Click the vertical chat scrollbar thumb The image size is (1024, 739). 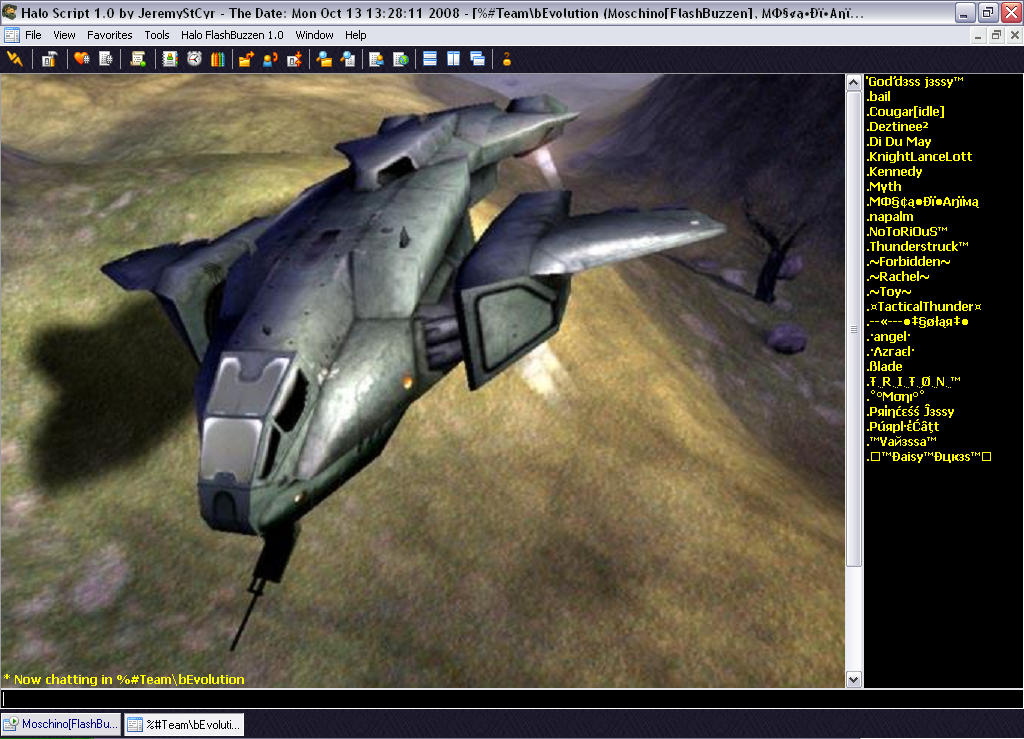854,328
